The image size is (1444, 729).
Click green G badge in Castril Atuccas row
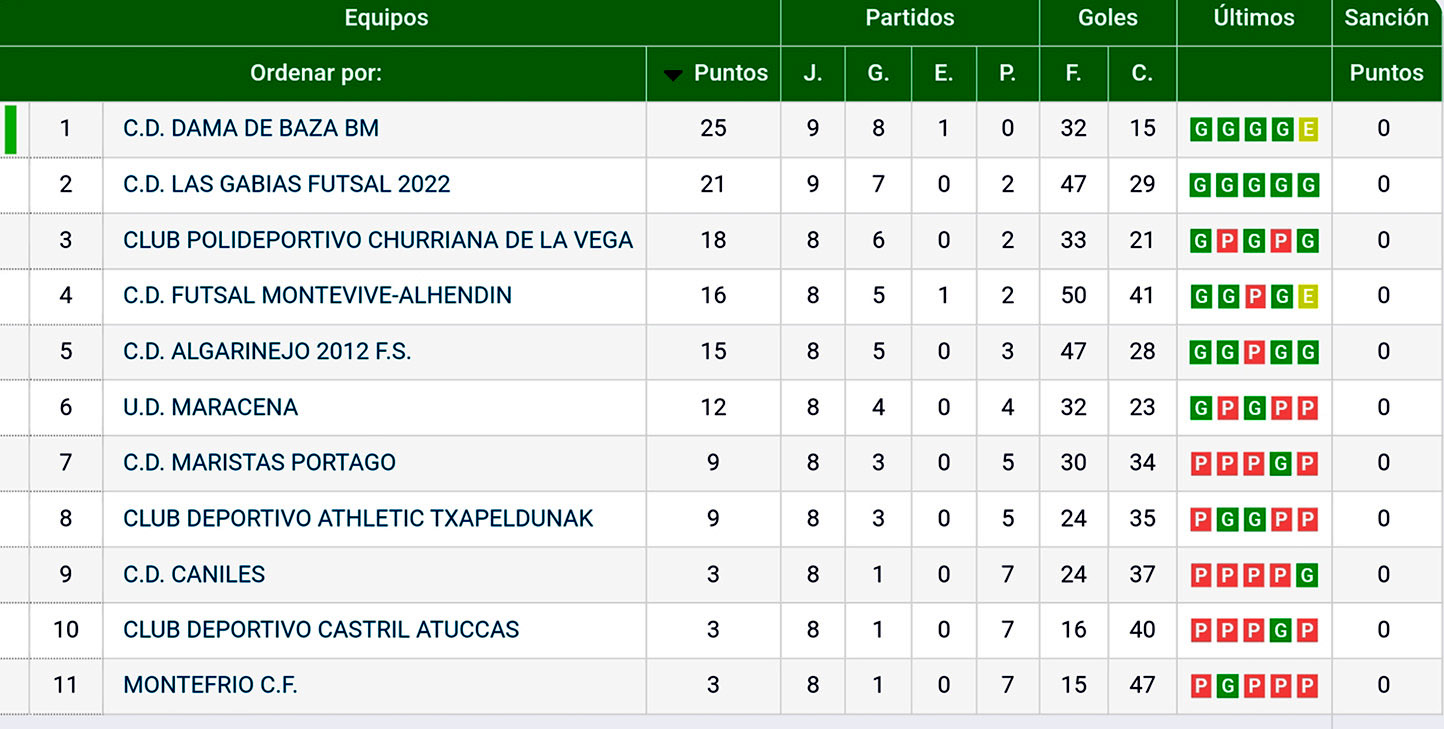coord(1281,631)
